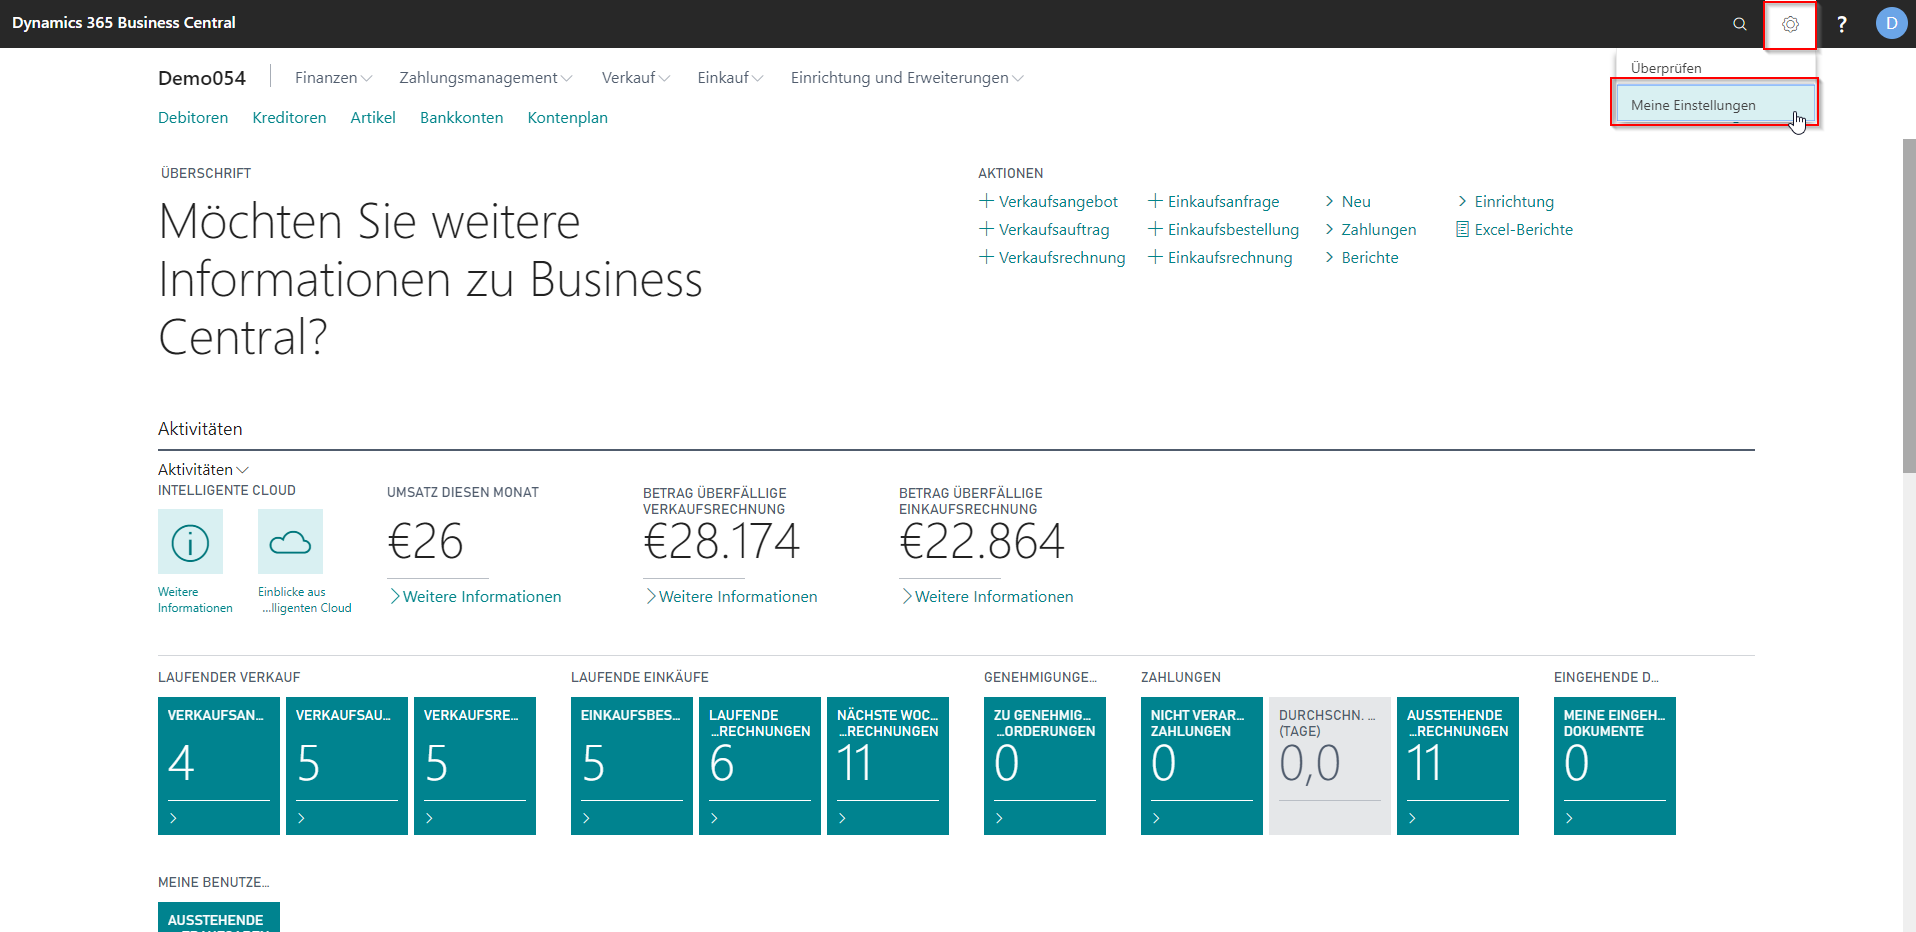This screenshot has width=1916, height=932.
Task: Click the plus icon beside Einkaufsanfrage
Action: [1155, 201]
